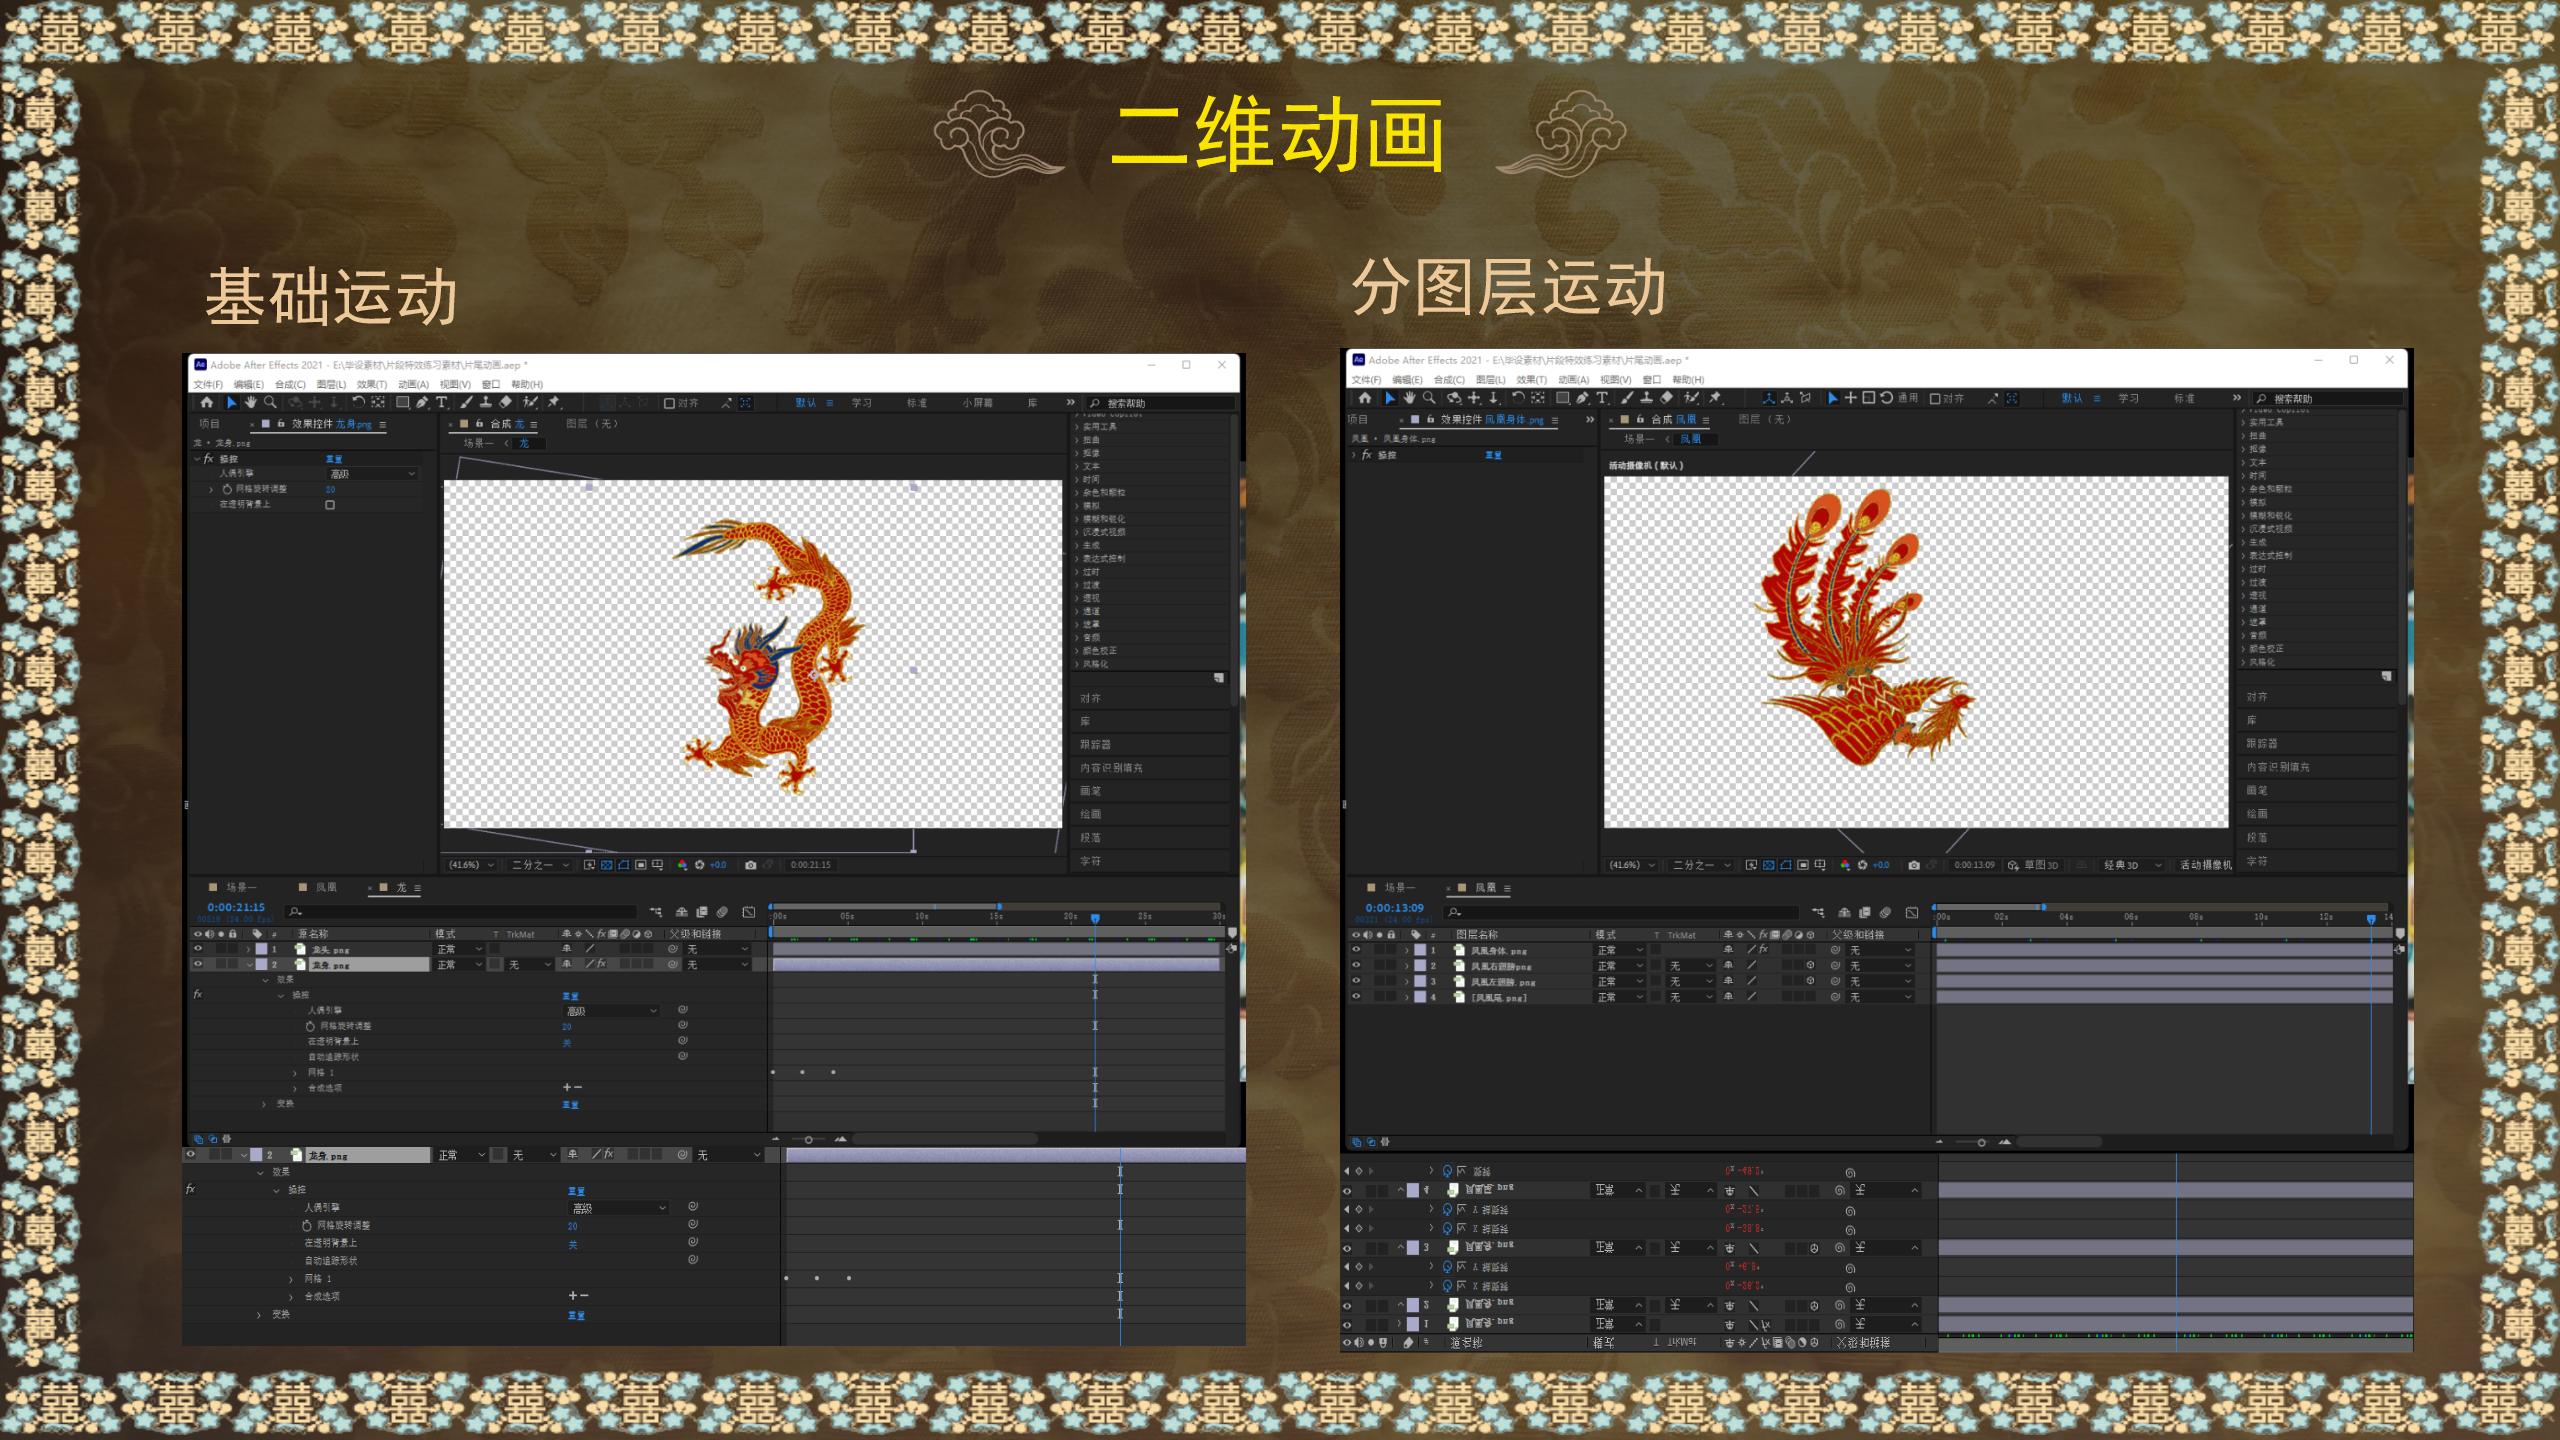The height and width of the screenshot is (1440, 2560).
Task: Take snapshot with camera icon under phoenix viewer
Action: (1914, 865)
